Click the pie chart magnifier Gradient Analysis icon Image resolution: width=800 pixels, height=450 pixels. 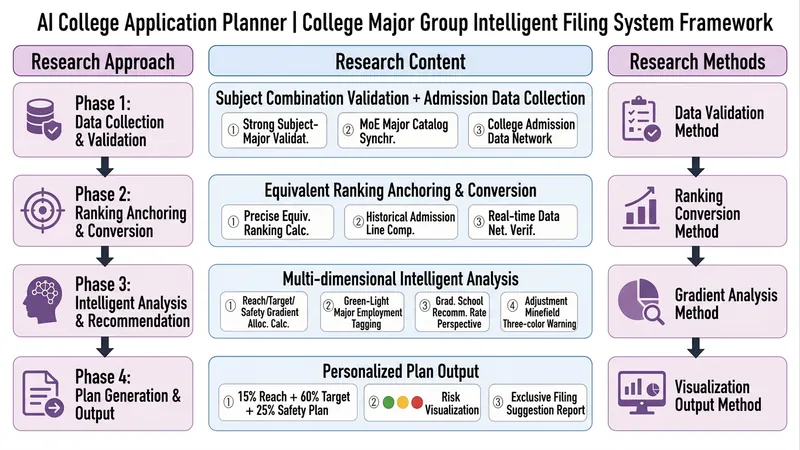(641, 301)
